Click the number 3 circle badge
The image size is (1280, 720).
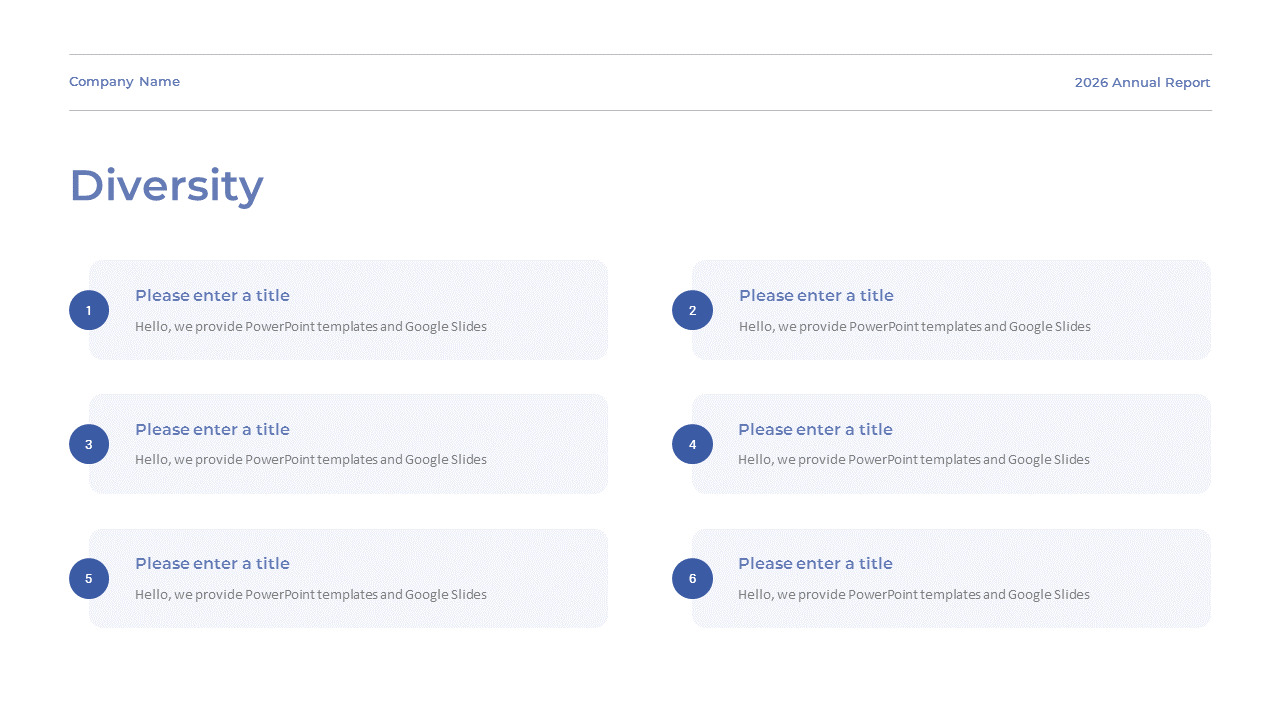89,444
